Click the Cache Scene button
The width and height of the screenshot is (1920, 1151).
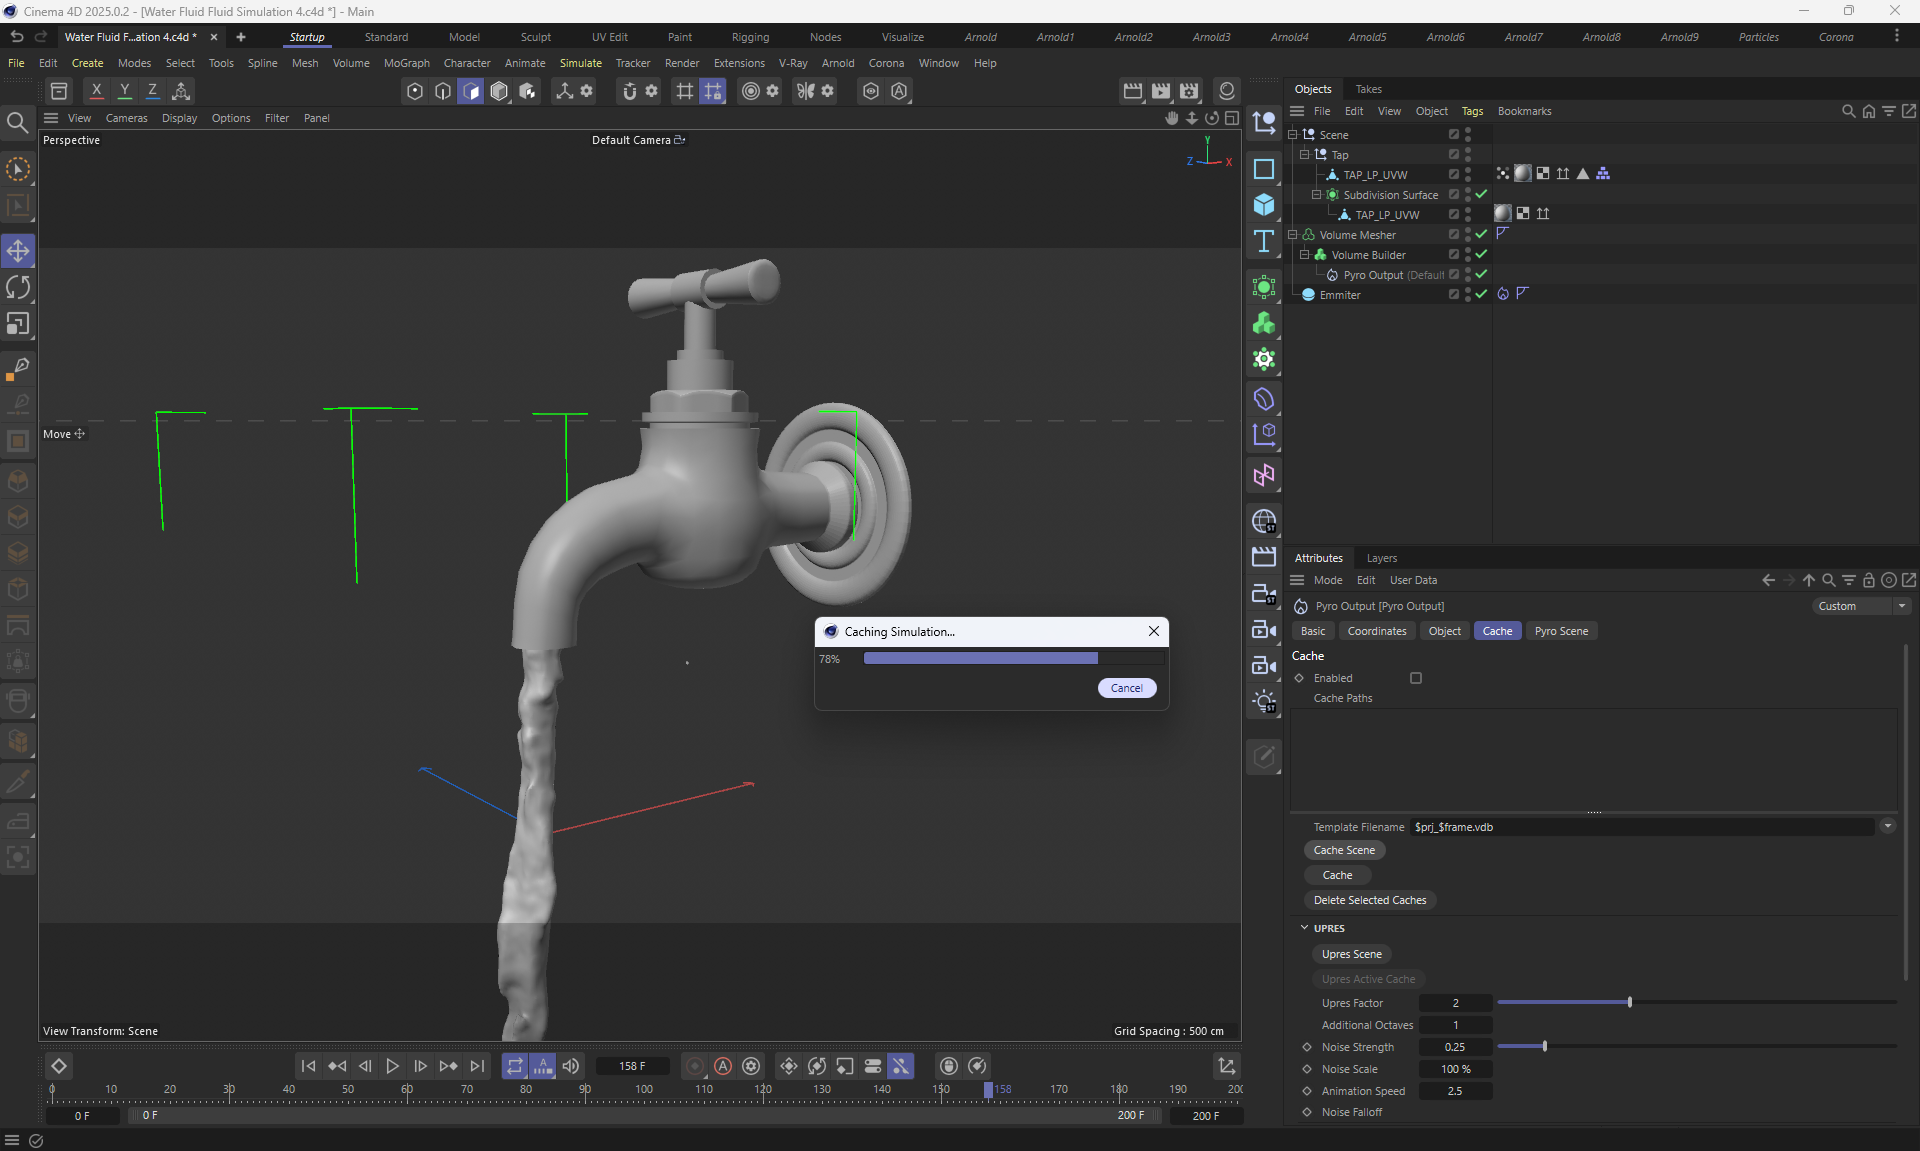(x=1344, y=850)
